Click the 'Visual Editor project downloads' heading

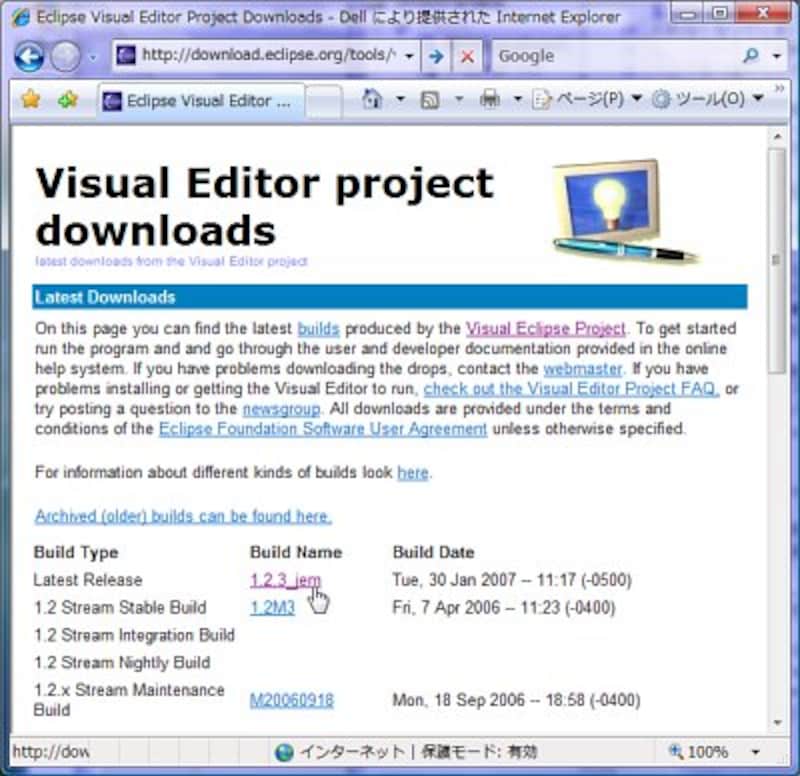pos(265,207)
